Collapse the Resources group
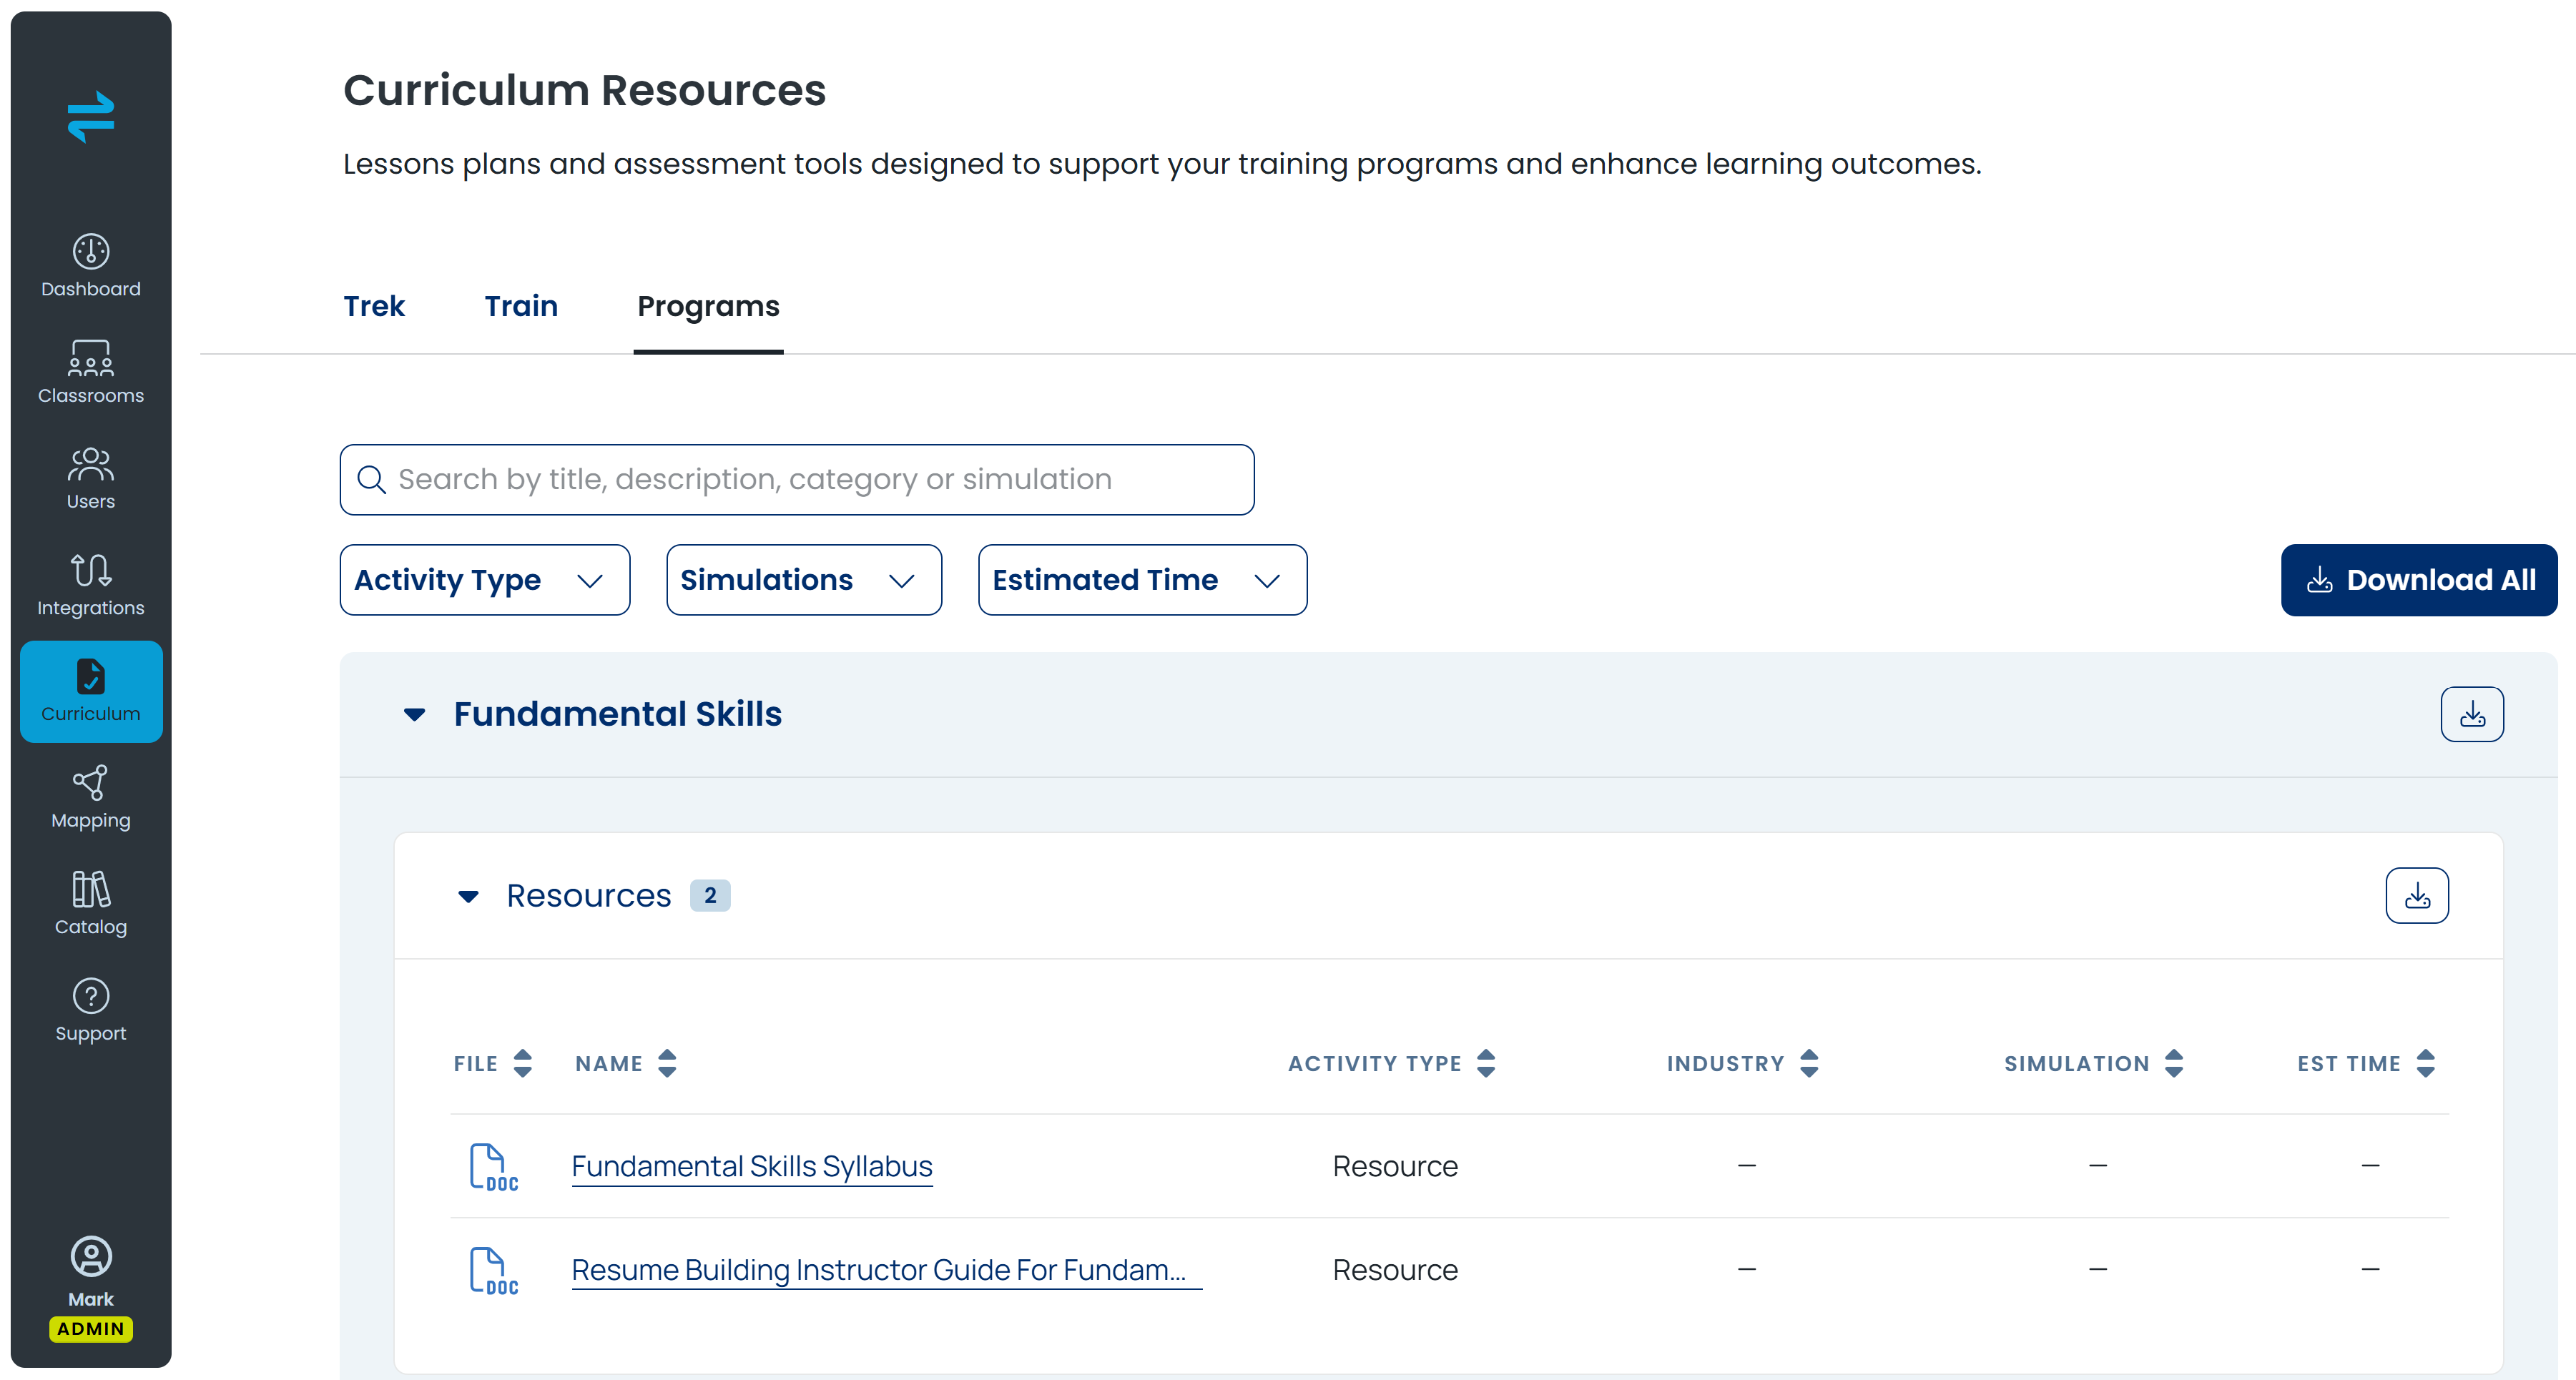Image resolution: width=2576 pixels, height=1380 pixels. point(468,896)
